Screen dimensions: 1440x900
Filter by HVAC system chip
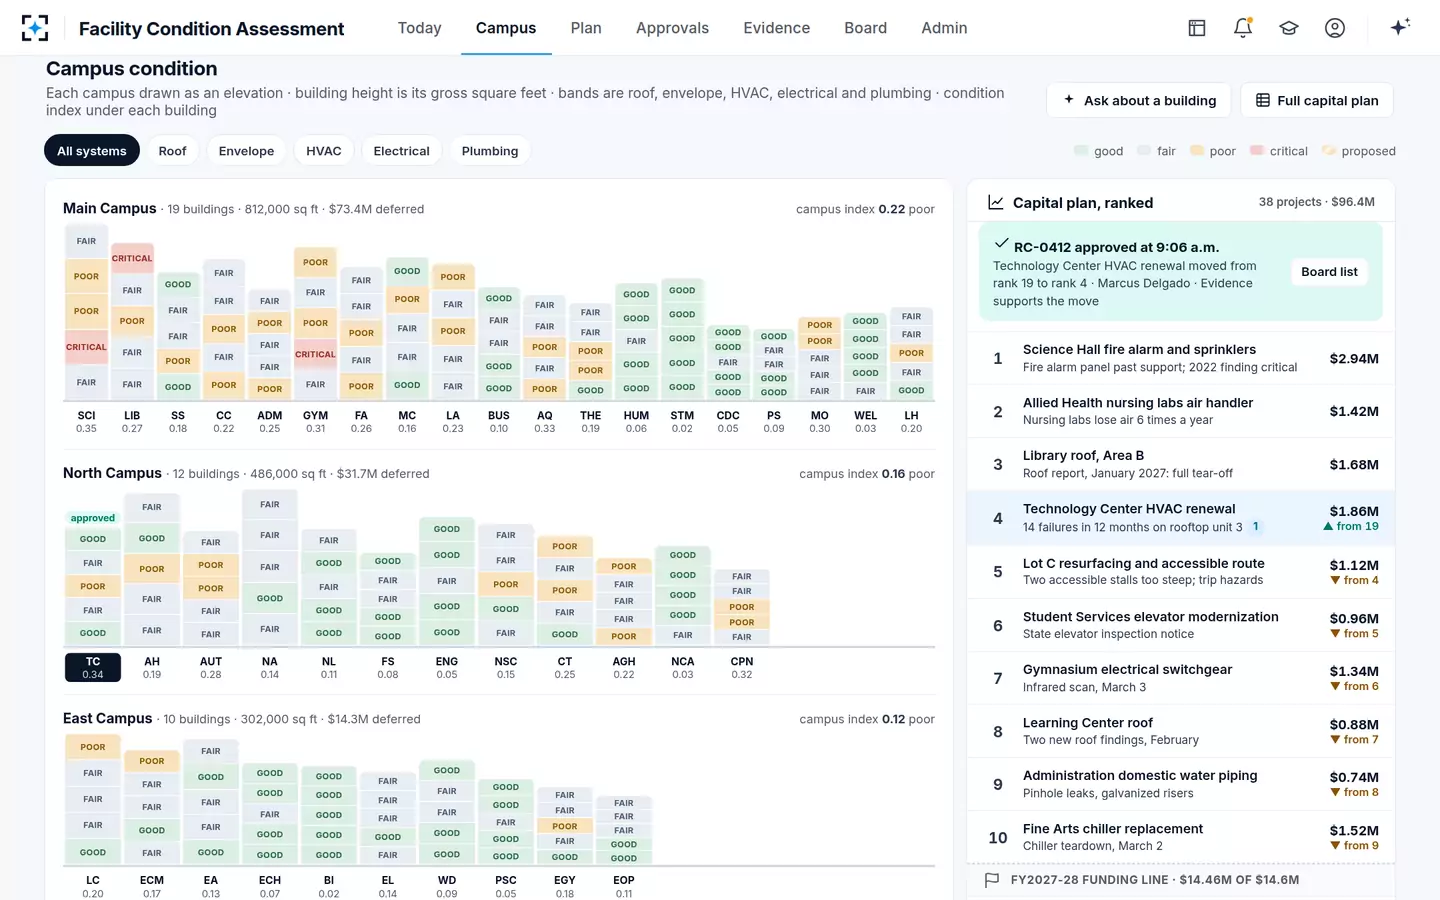[x=323, y=151]
